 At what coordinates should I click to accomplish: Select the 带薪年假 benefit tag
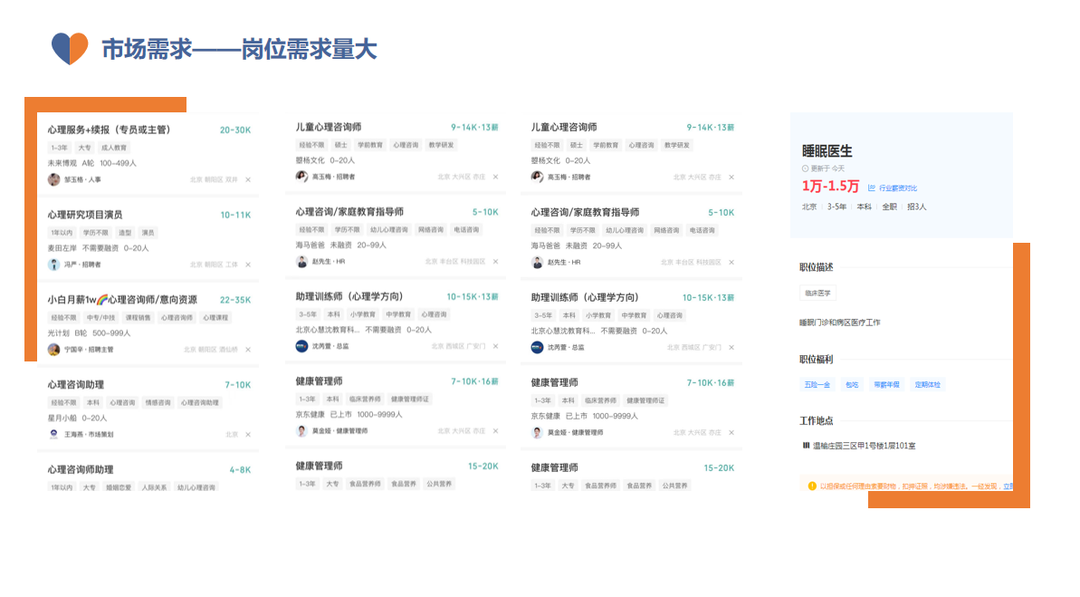point(886,384)
